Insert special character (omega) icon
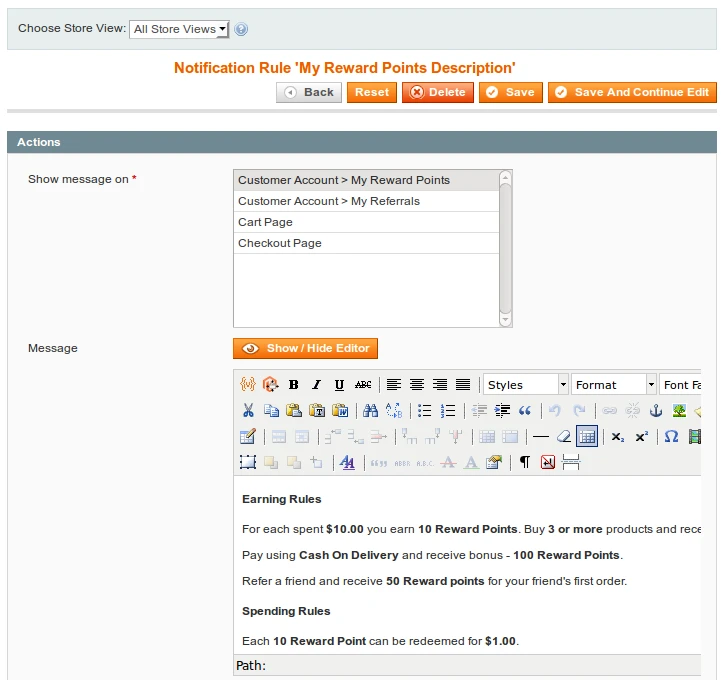Viewport: 725px width, 680px height. [x=671, y=437]
